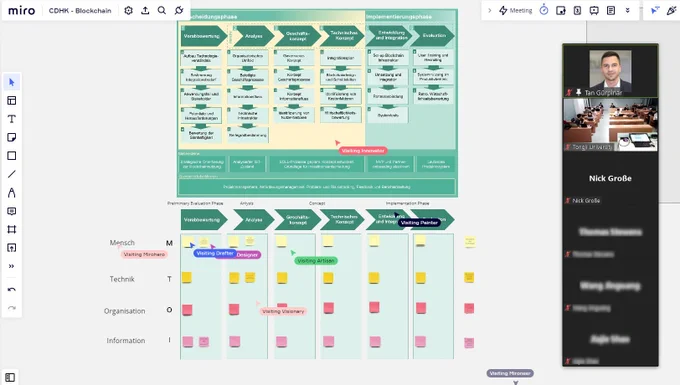
Task: Open the Meeting button
Action: [x=516, y=10]
